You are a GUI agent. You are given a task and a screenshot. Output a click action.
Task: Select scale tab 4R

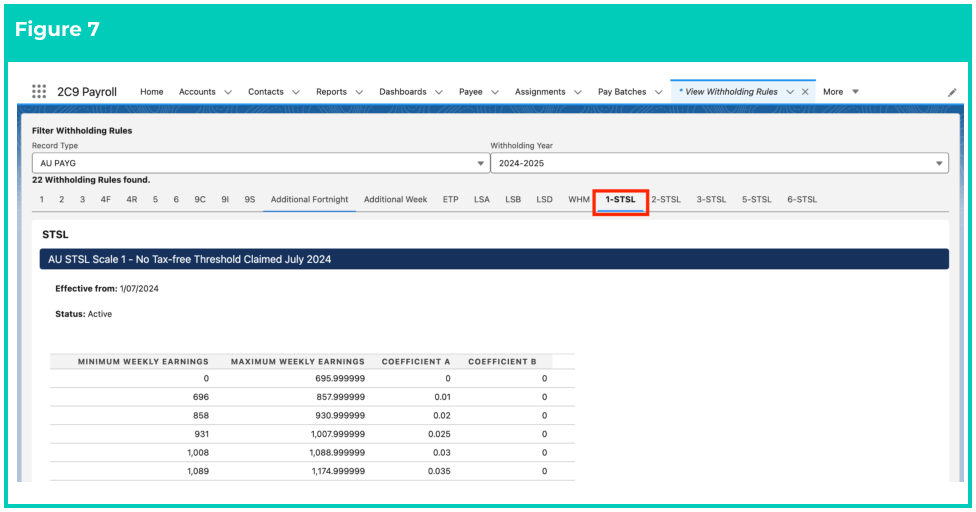pos(131,200)
